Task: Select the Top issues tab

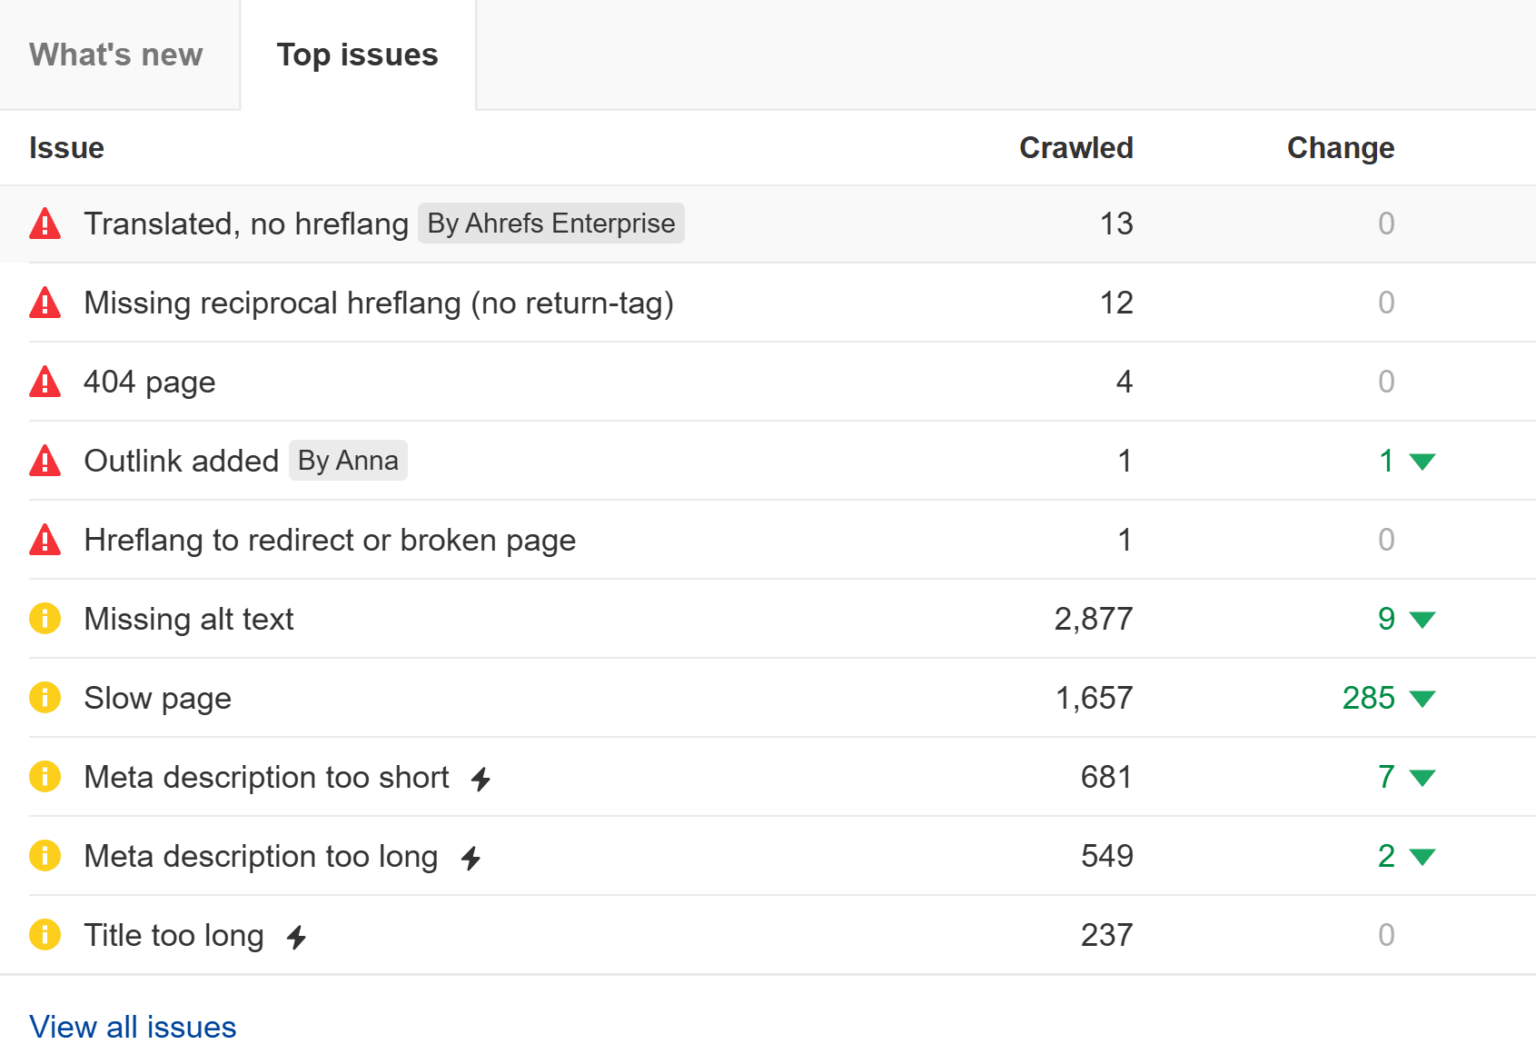Action: click(x=357, y=55)
